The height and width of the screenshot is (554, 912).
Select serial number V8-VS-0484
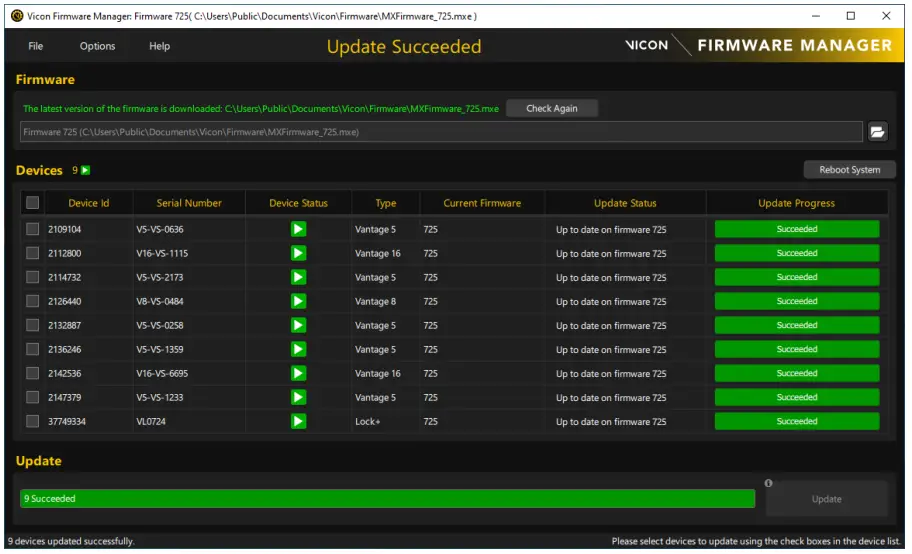point(160,301)
